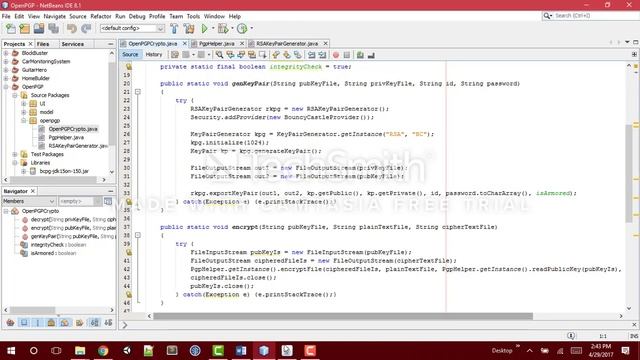Image resolution: width=640 pixels, height=360 pixels.
Task: Click the New Project toolbar icon
Action: tap(25, 29)
